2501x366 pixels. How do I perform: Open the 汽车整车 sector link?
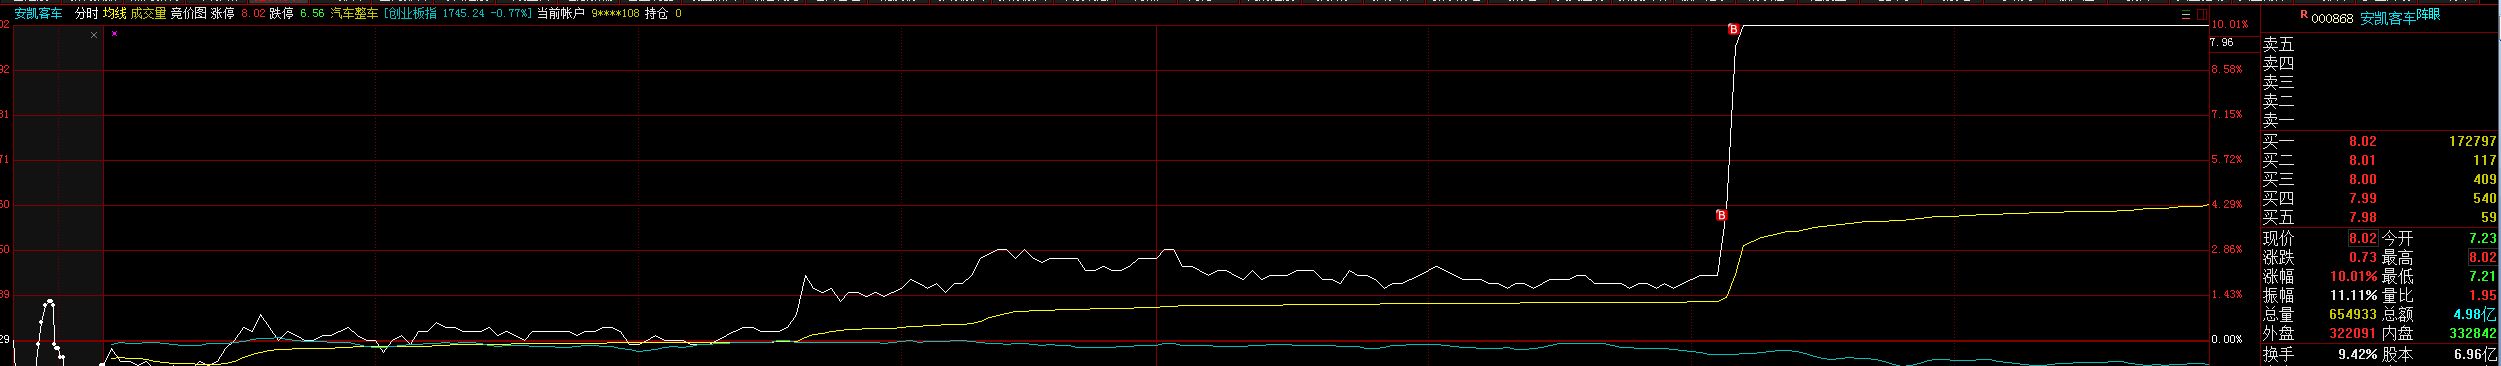click(354, 14)
